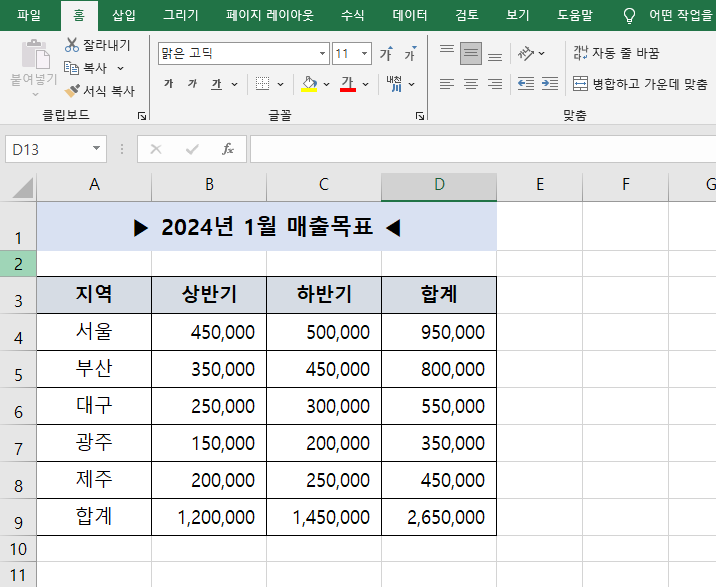Apply the red font color 가

click(347, 84)
